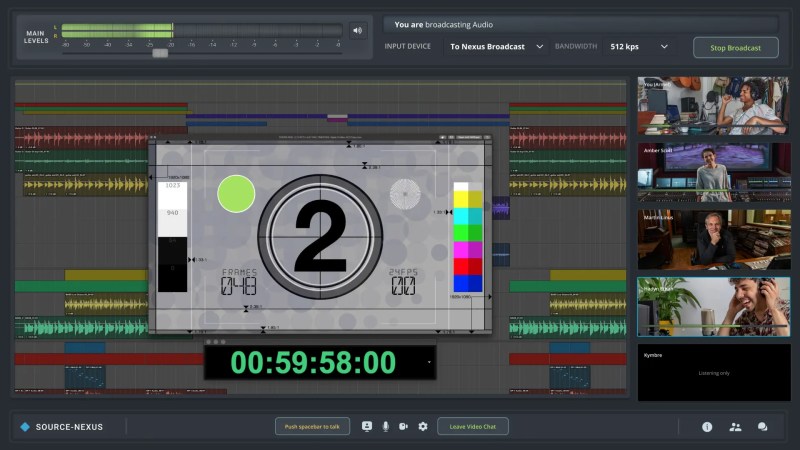
Task: Click the blue color bar swatch
Action: tap(468, 284)
